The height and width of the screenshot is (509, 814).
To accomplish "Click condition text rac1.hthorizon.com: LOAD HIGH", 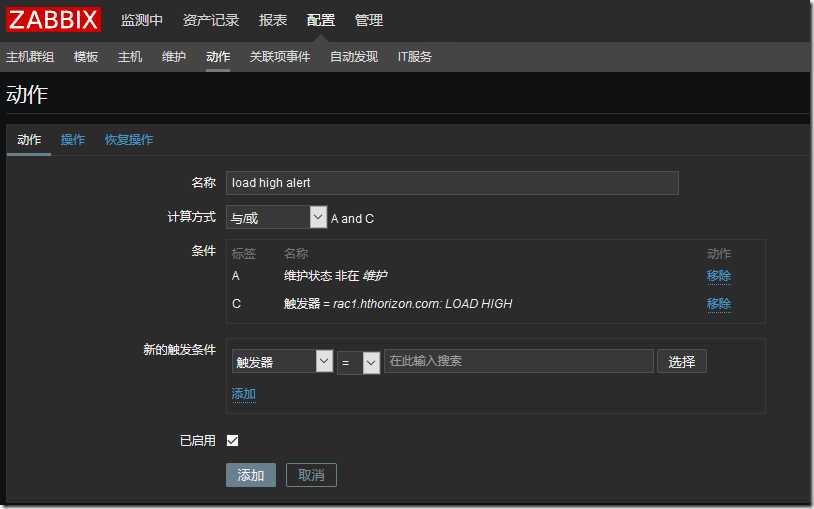I will point(422,304).
